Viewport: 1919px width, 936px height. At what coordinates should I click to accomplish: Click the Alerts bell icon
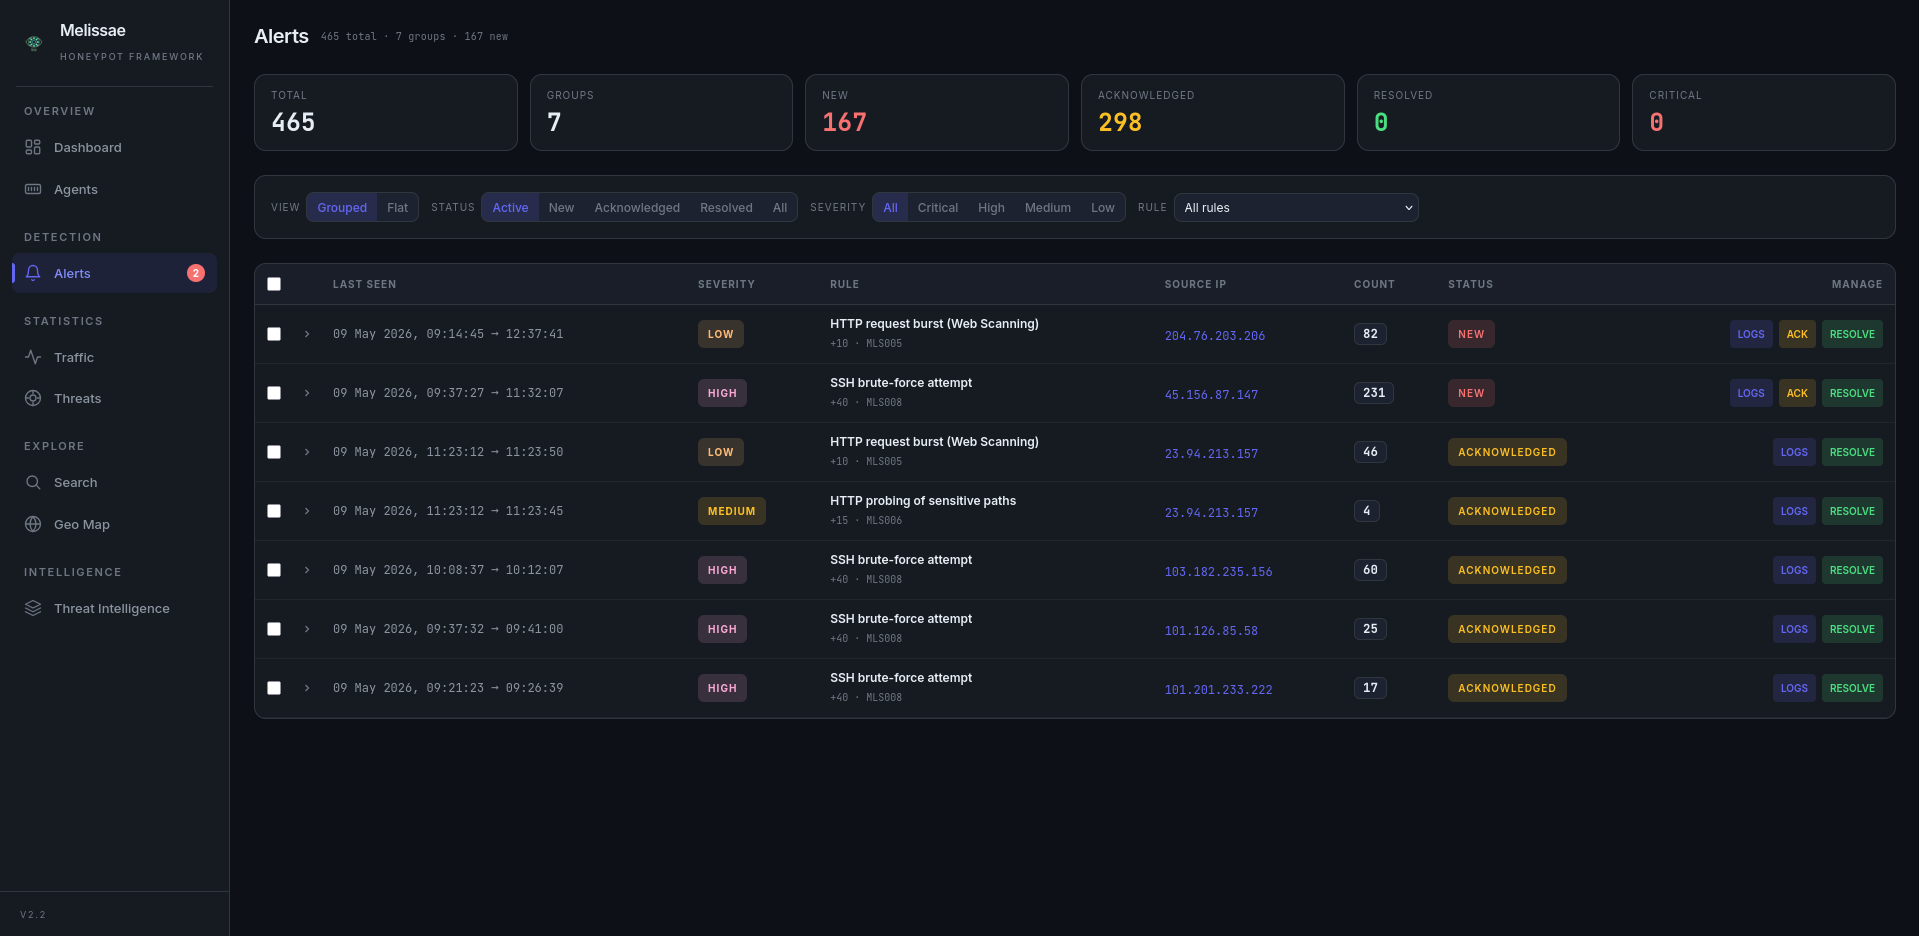[x=33, y=273]
